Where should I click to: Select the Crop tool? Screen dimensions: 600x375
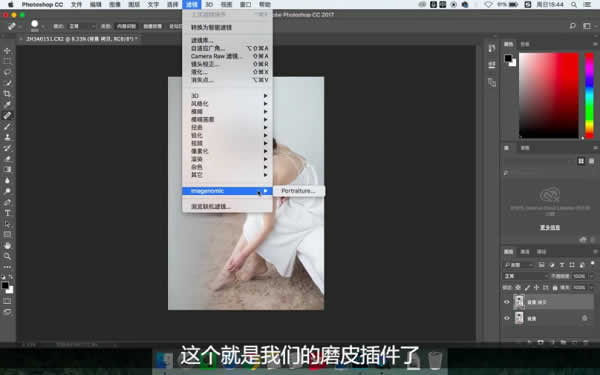pos(7,93)
